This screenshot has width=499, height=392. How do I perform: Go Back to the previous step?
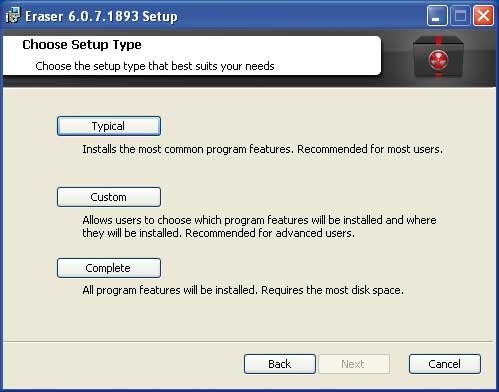coord(280,364)
